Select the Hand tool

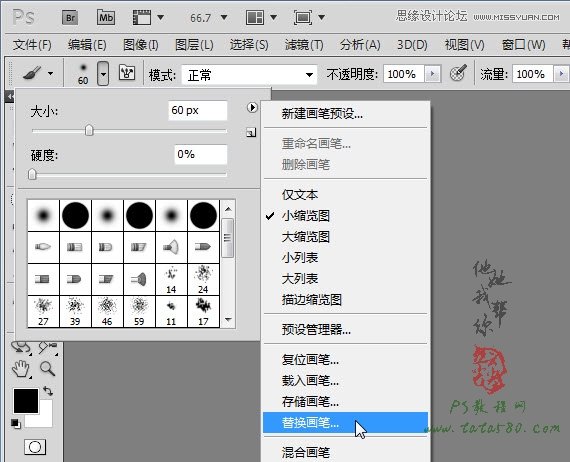click(21, 369)
